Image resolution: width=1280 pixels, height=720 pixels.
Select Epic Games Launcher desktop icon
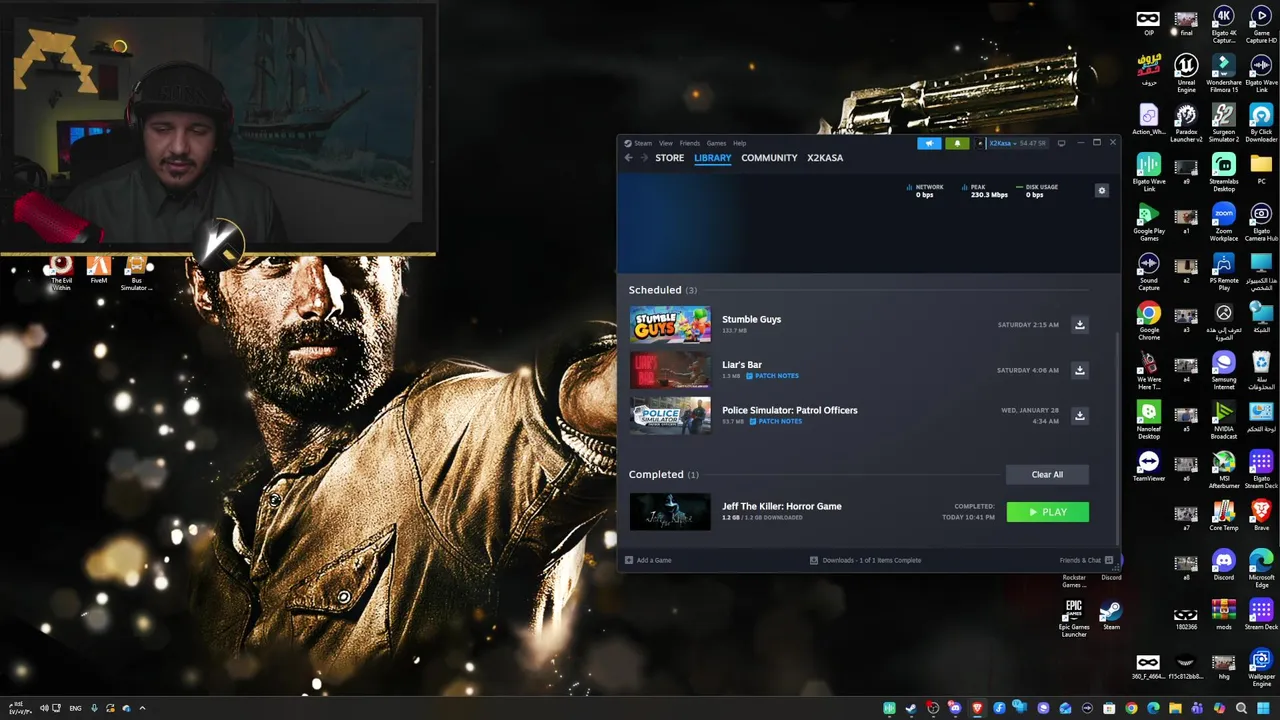click(1074, 618)
